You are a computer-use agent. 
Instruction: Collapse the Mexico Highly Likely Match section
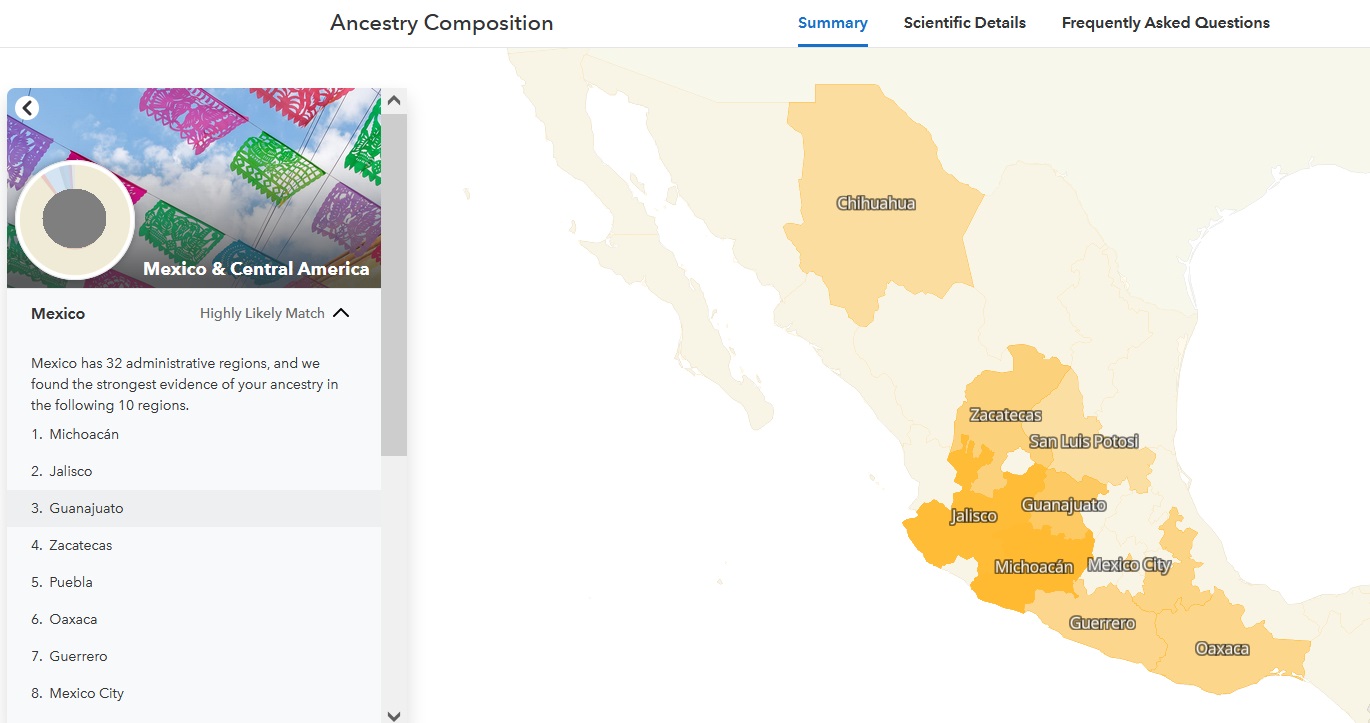pyautogui.click(x=341, y=312)
